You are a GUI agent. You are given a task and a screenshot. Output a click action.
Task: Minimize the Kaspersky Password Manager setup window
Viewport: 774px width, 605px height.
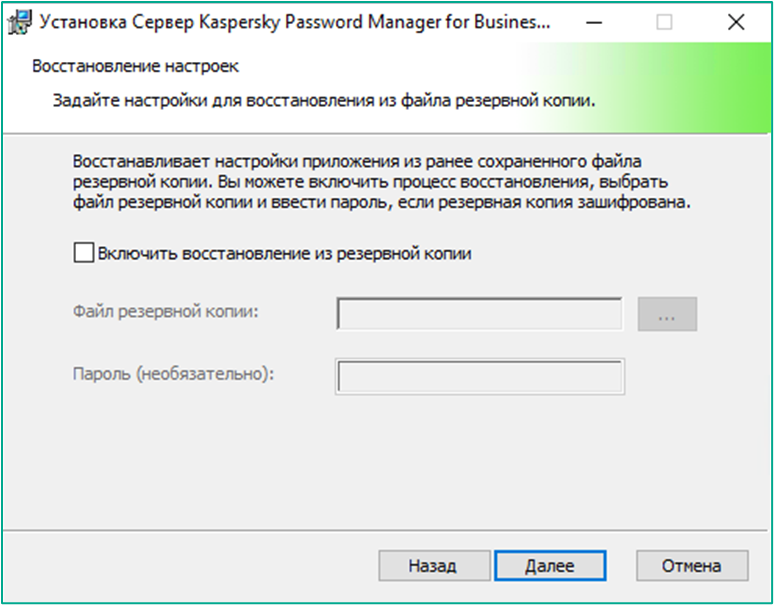594,23
